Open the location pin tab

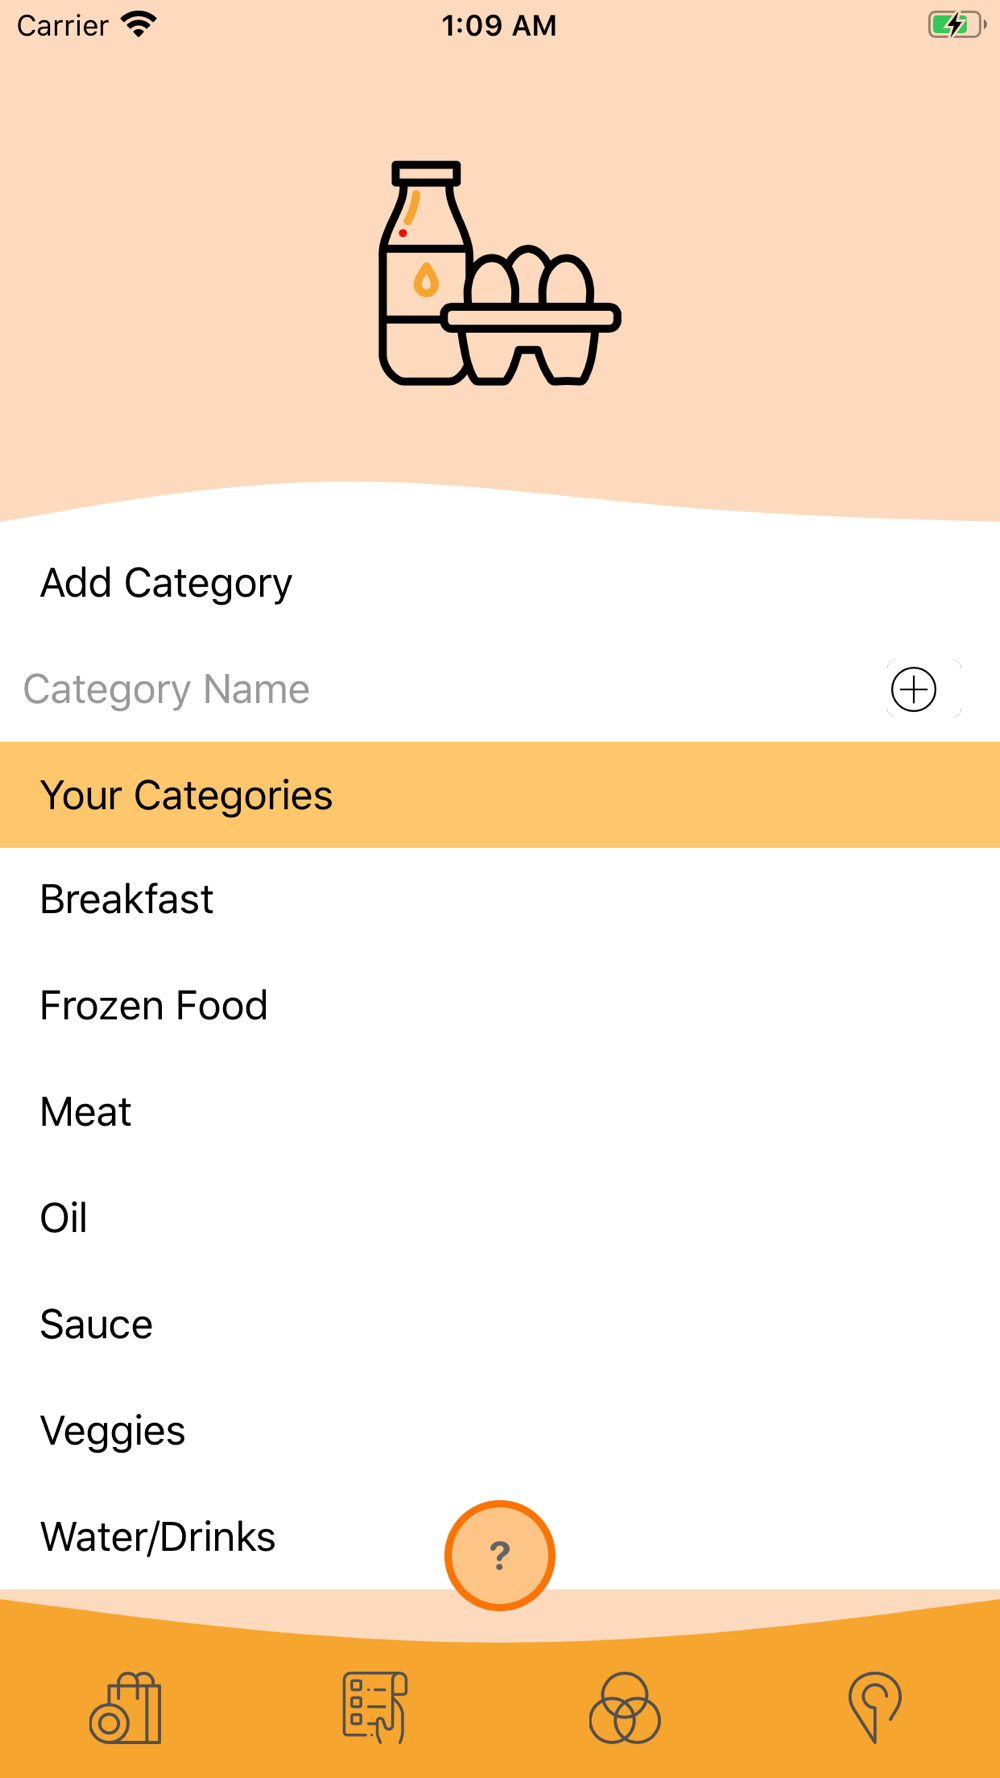(875, 1708)
